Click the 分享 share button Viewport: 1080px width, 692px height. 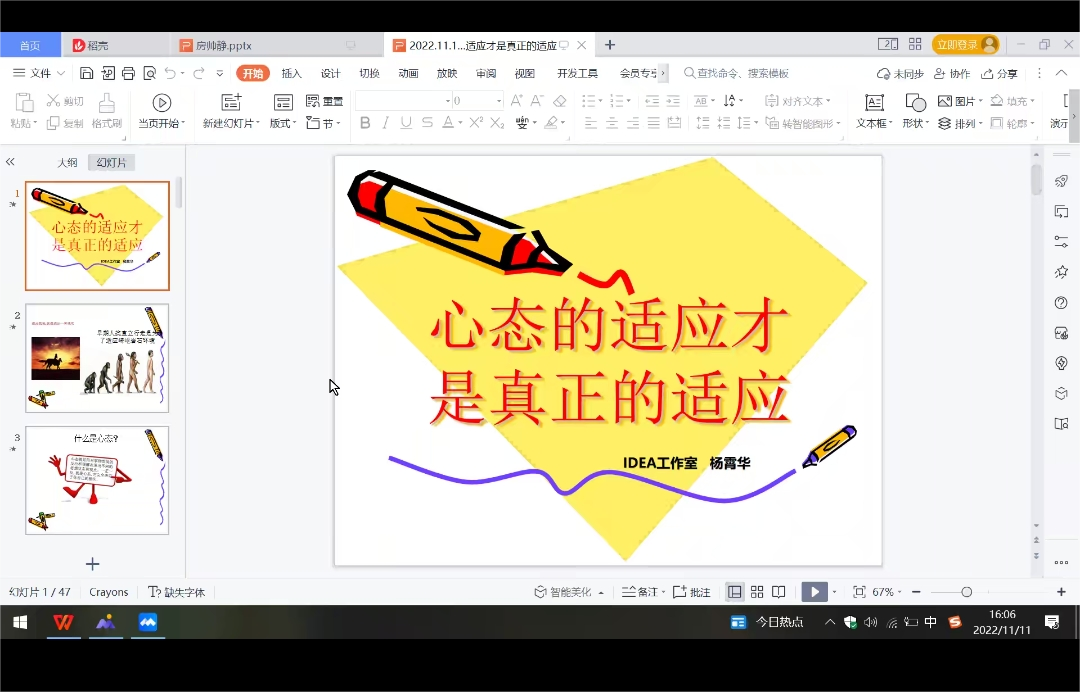(x=1000, y=73)
